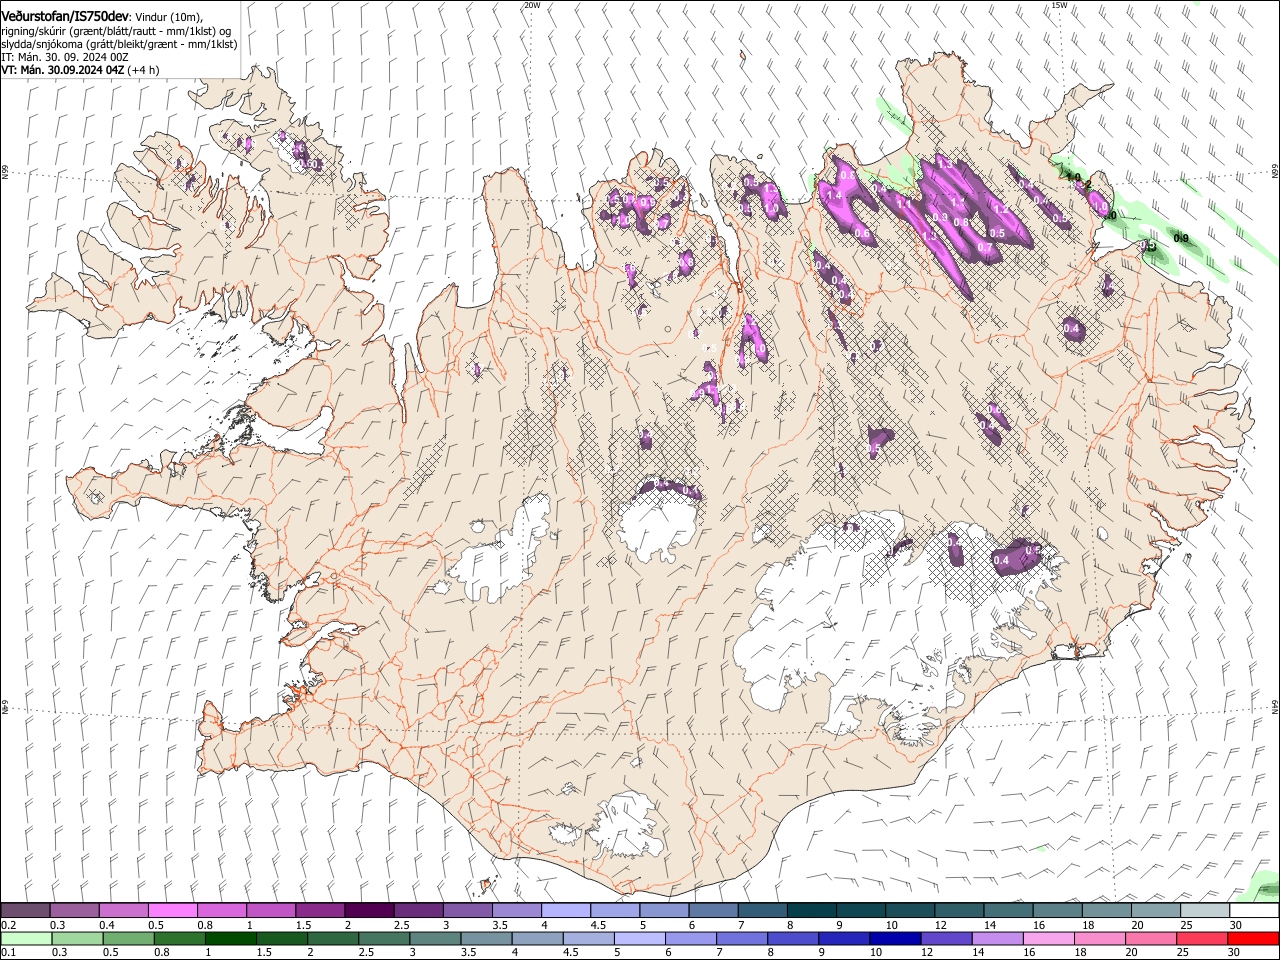Click the snow scale swatch labeled 0.2
The width and height of the screenshot is (1280, 960).
point(26,911)
